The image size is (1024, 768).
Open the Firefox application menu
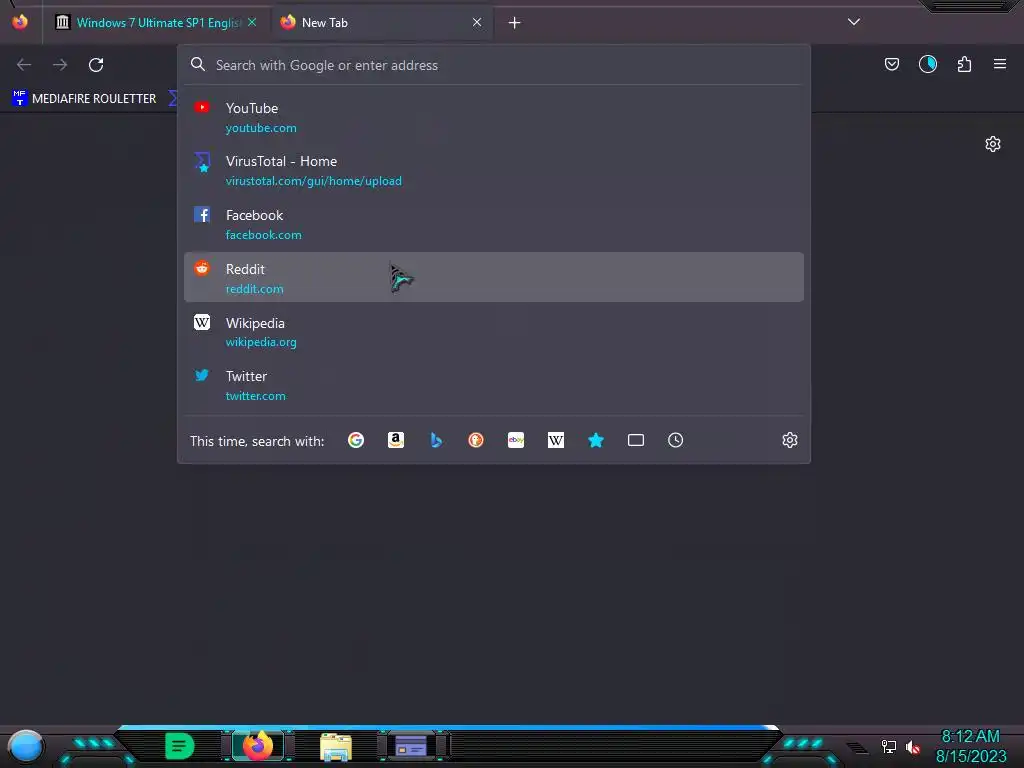pos(1000,64)
